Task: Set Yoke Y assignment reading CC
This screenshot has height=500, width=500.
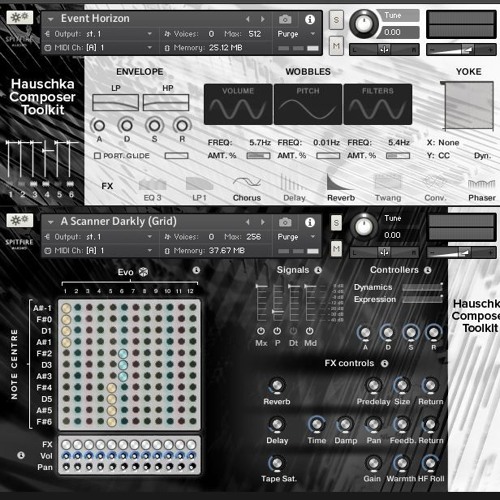Action: pos(444,156)
